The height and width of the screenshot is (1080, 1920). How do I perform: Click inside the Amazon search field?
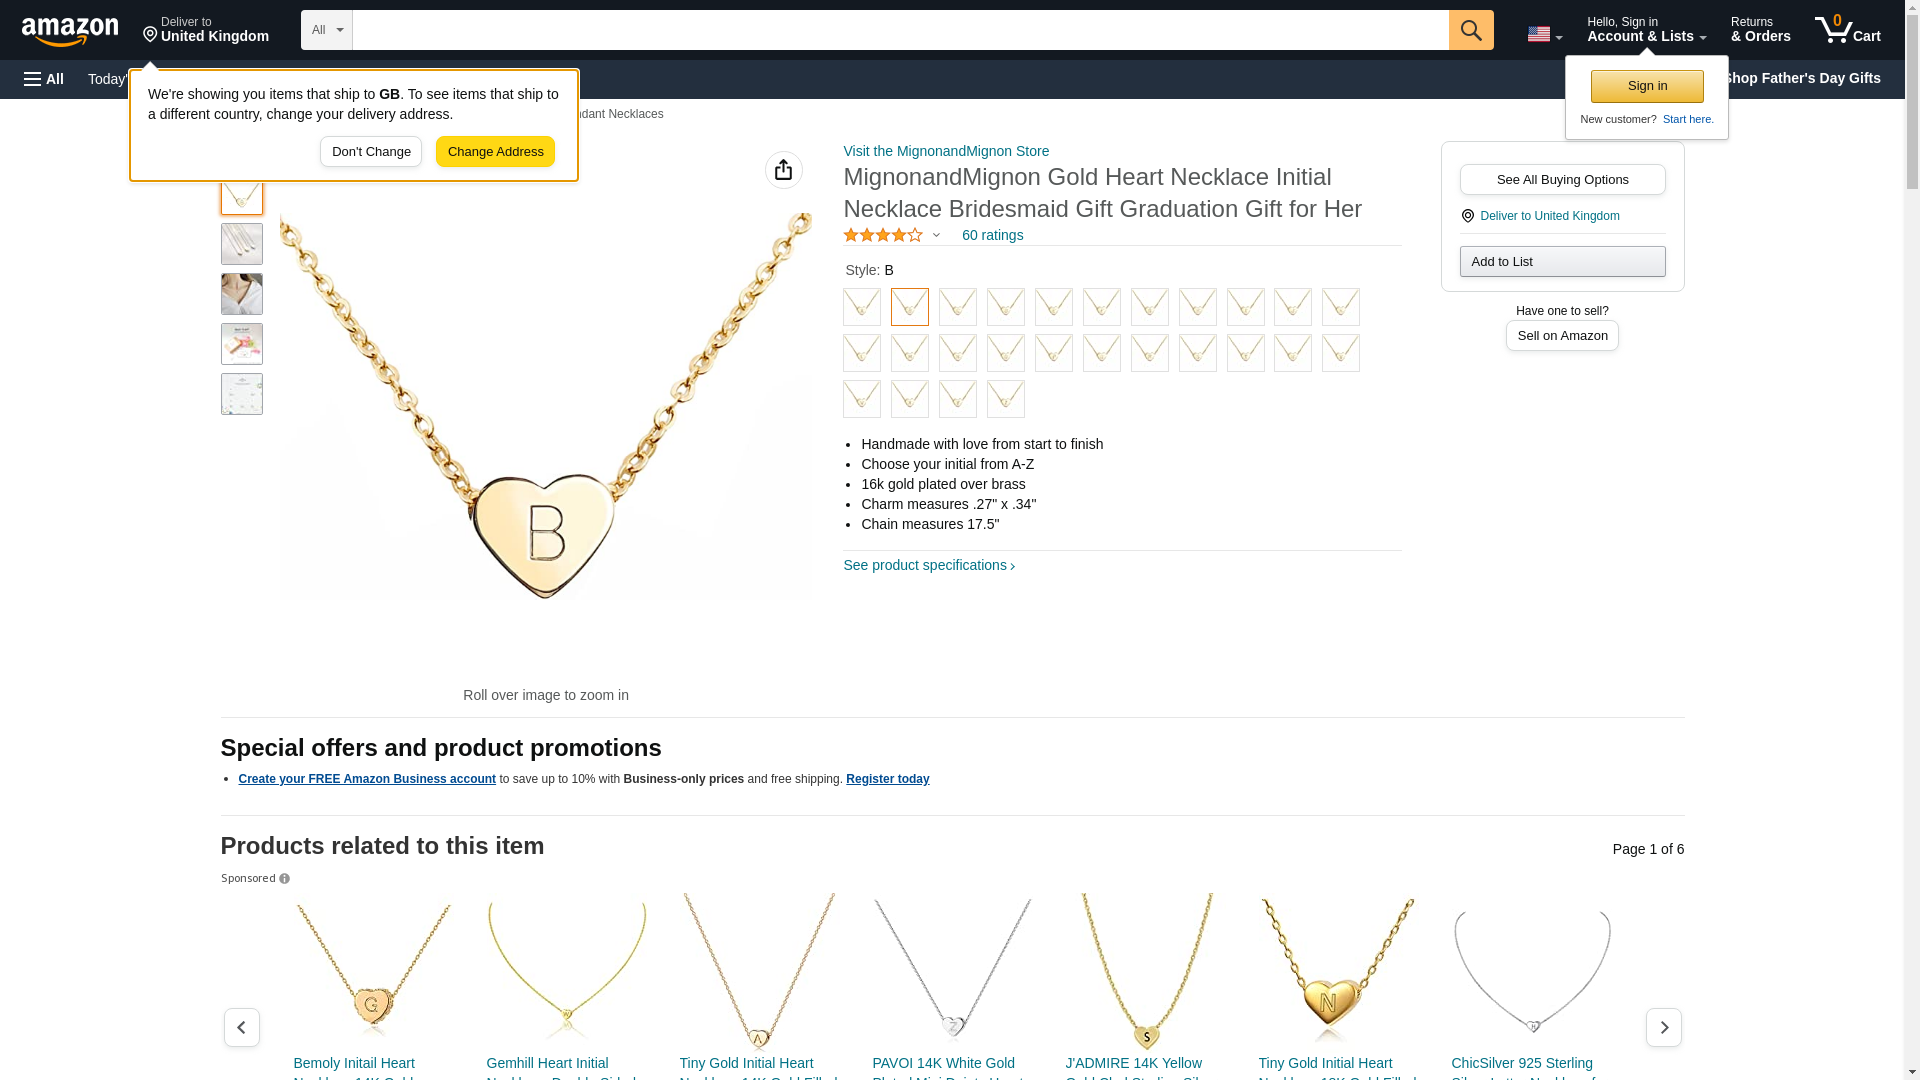[900, 30]
